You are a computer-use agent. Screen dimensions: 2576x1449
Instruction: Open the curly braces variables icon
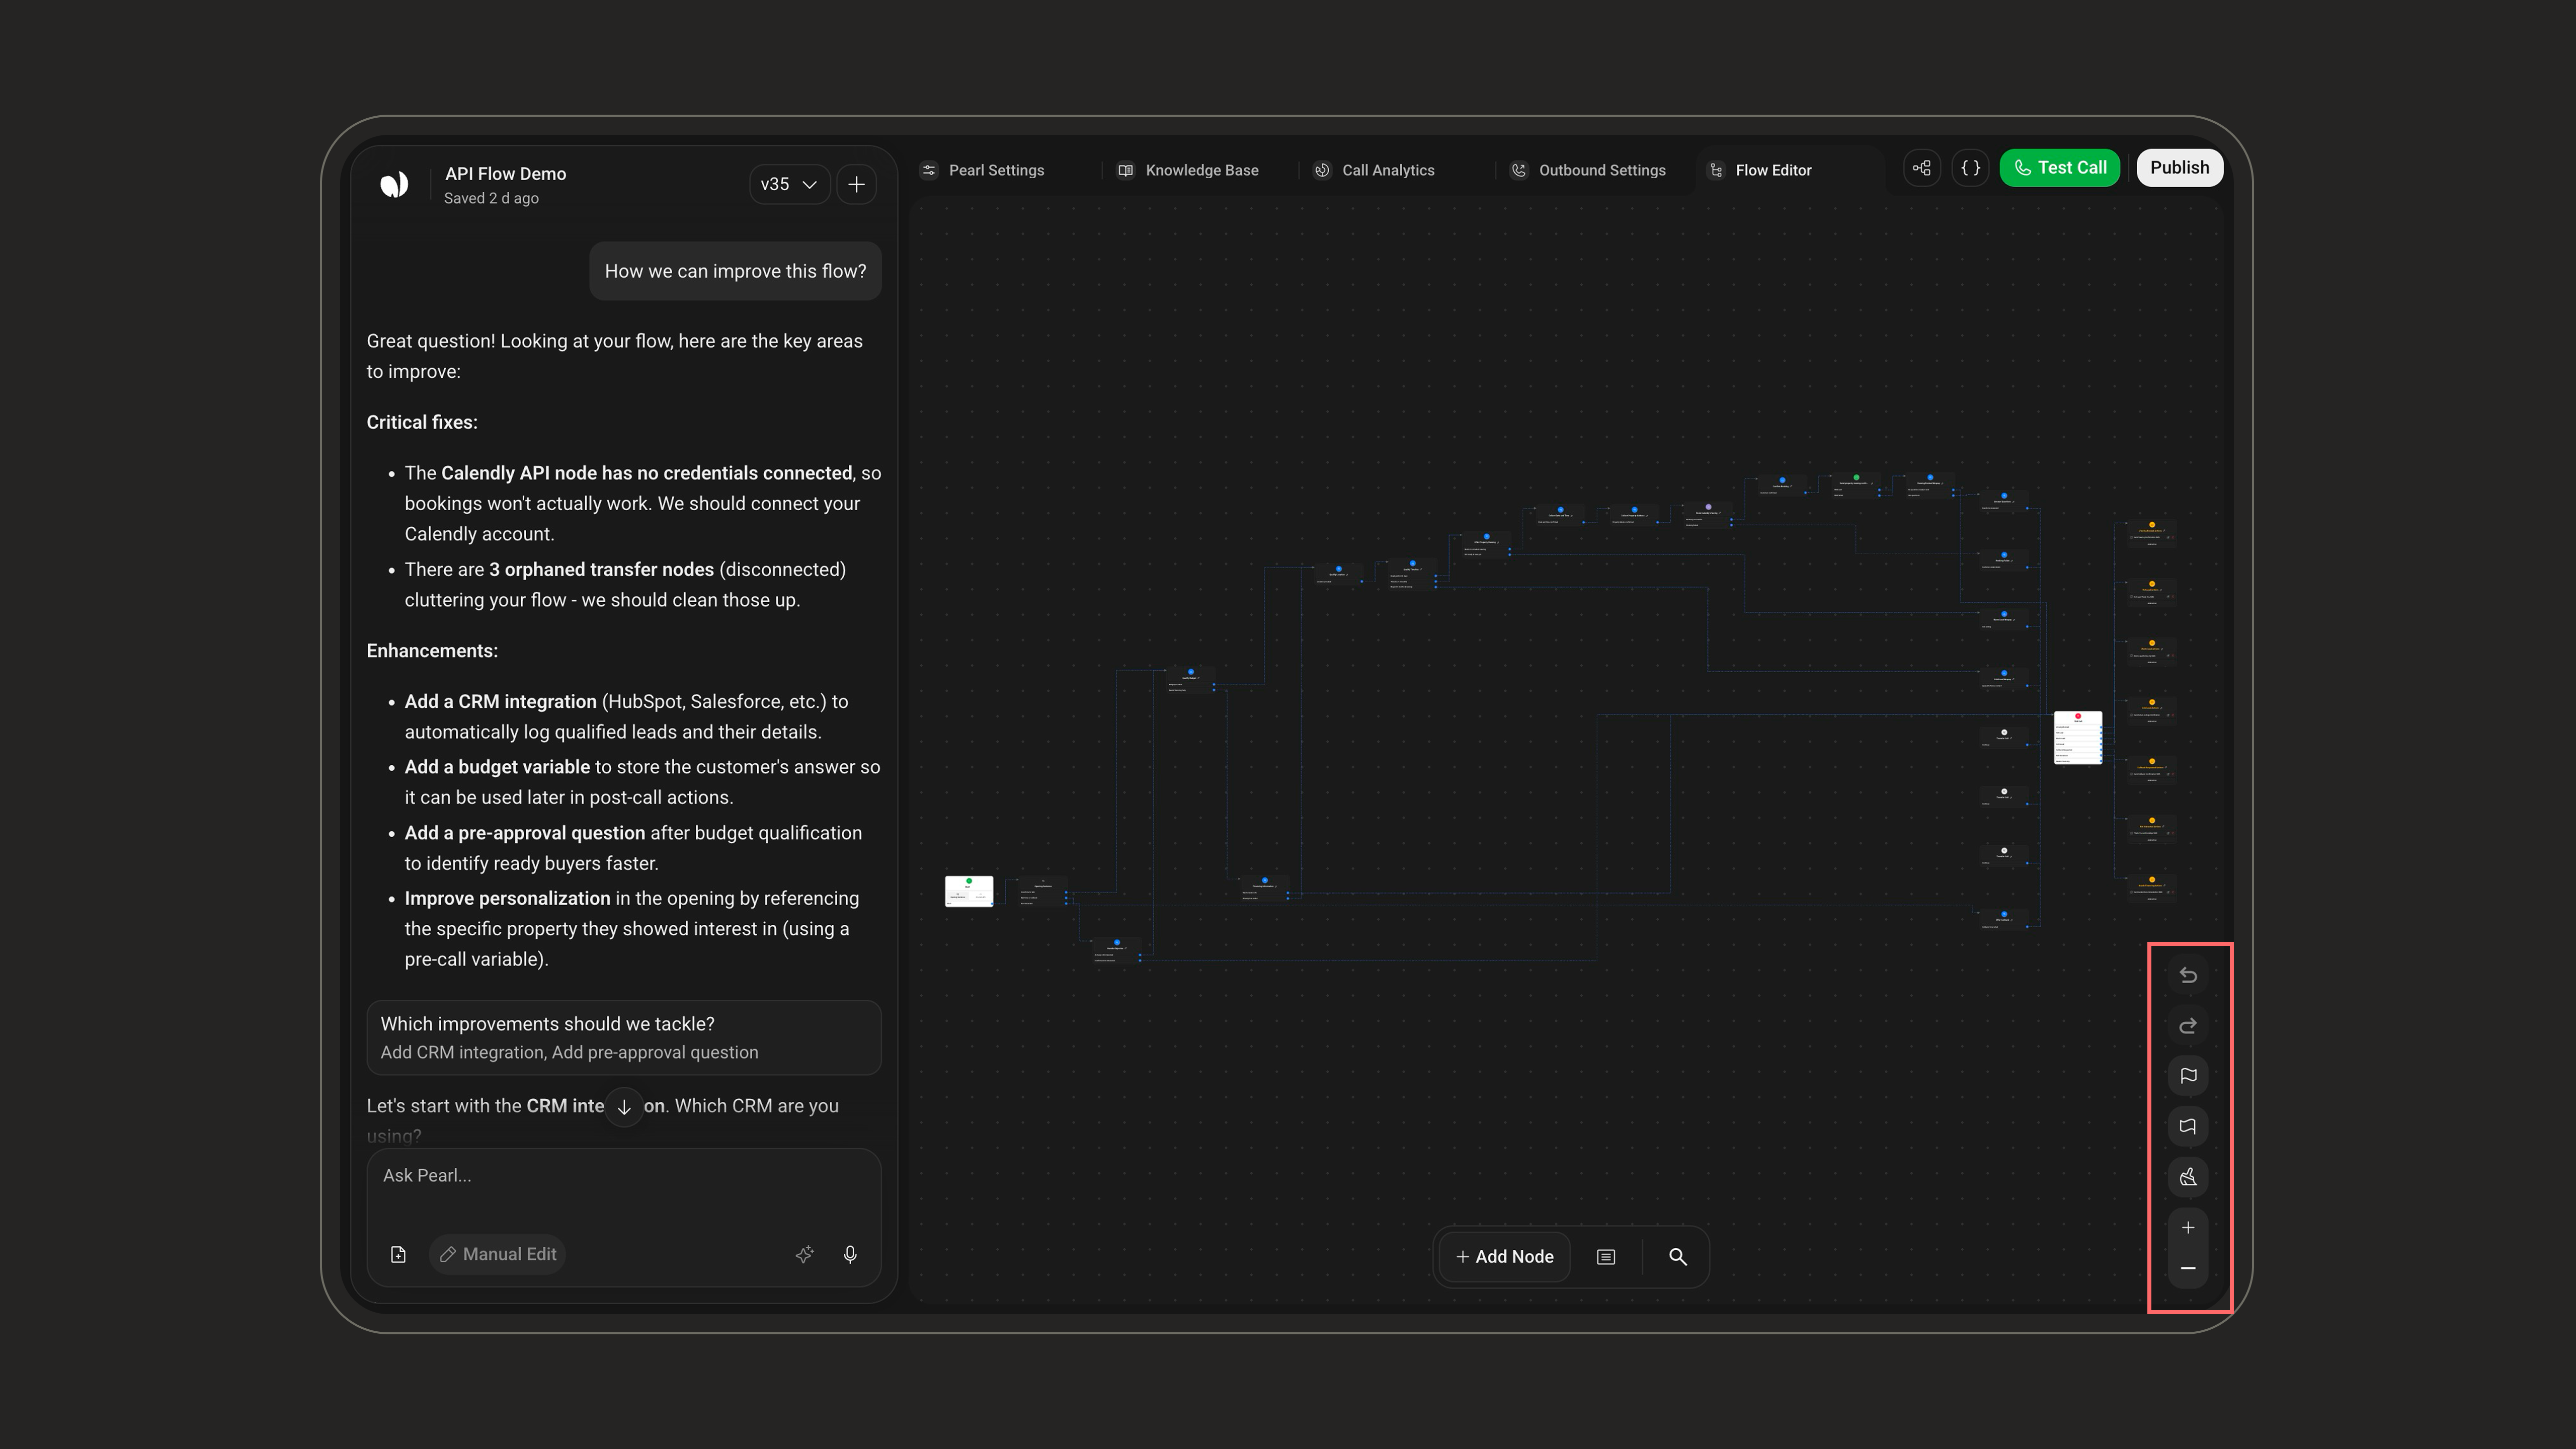click(x=1970, y=168)
